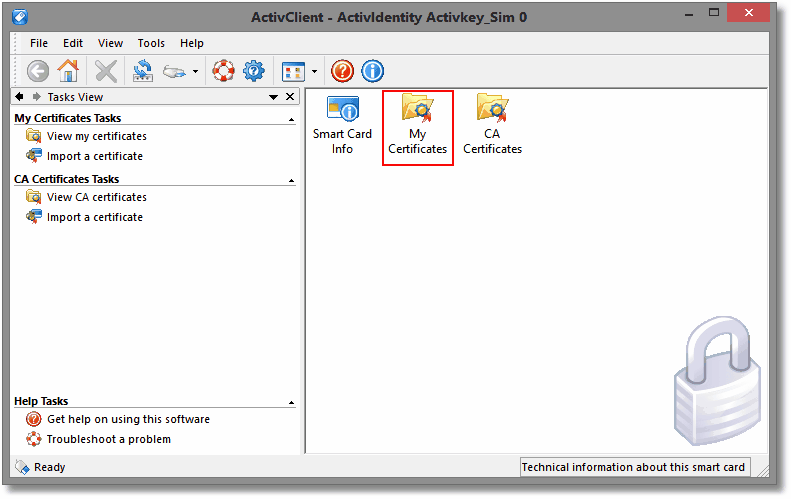The height and width of the screenshot is (499, 791).
Task: Open the File menu
Action: [x=39, y=43]
